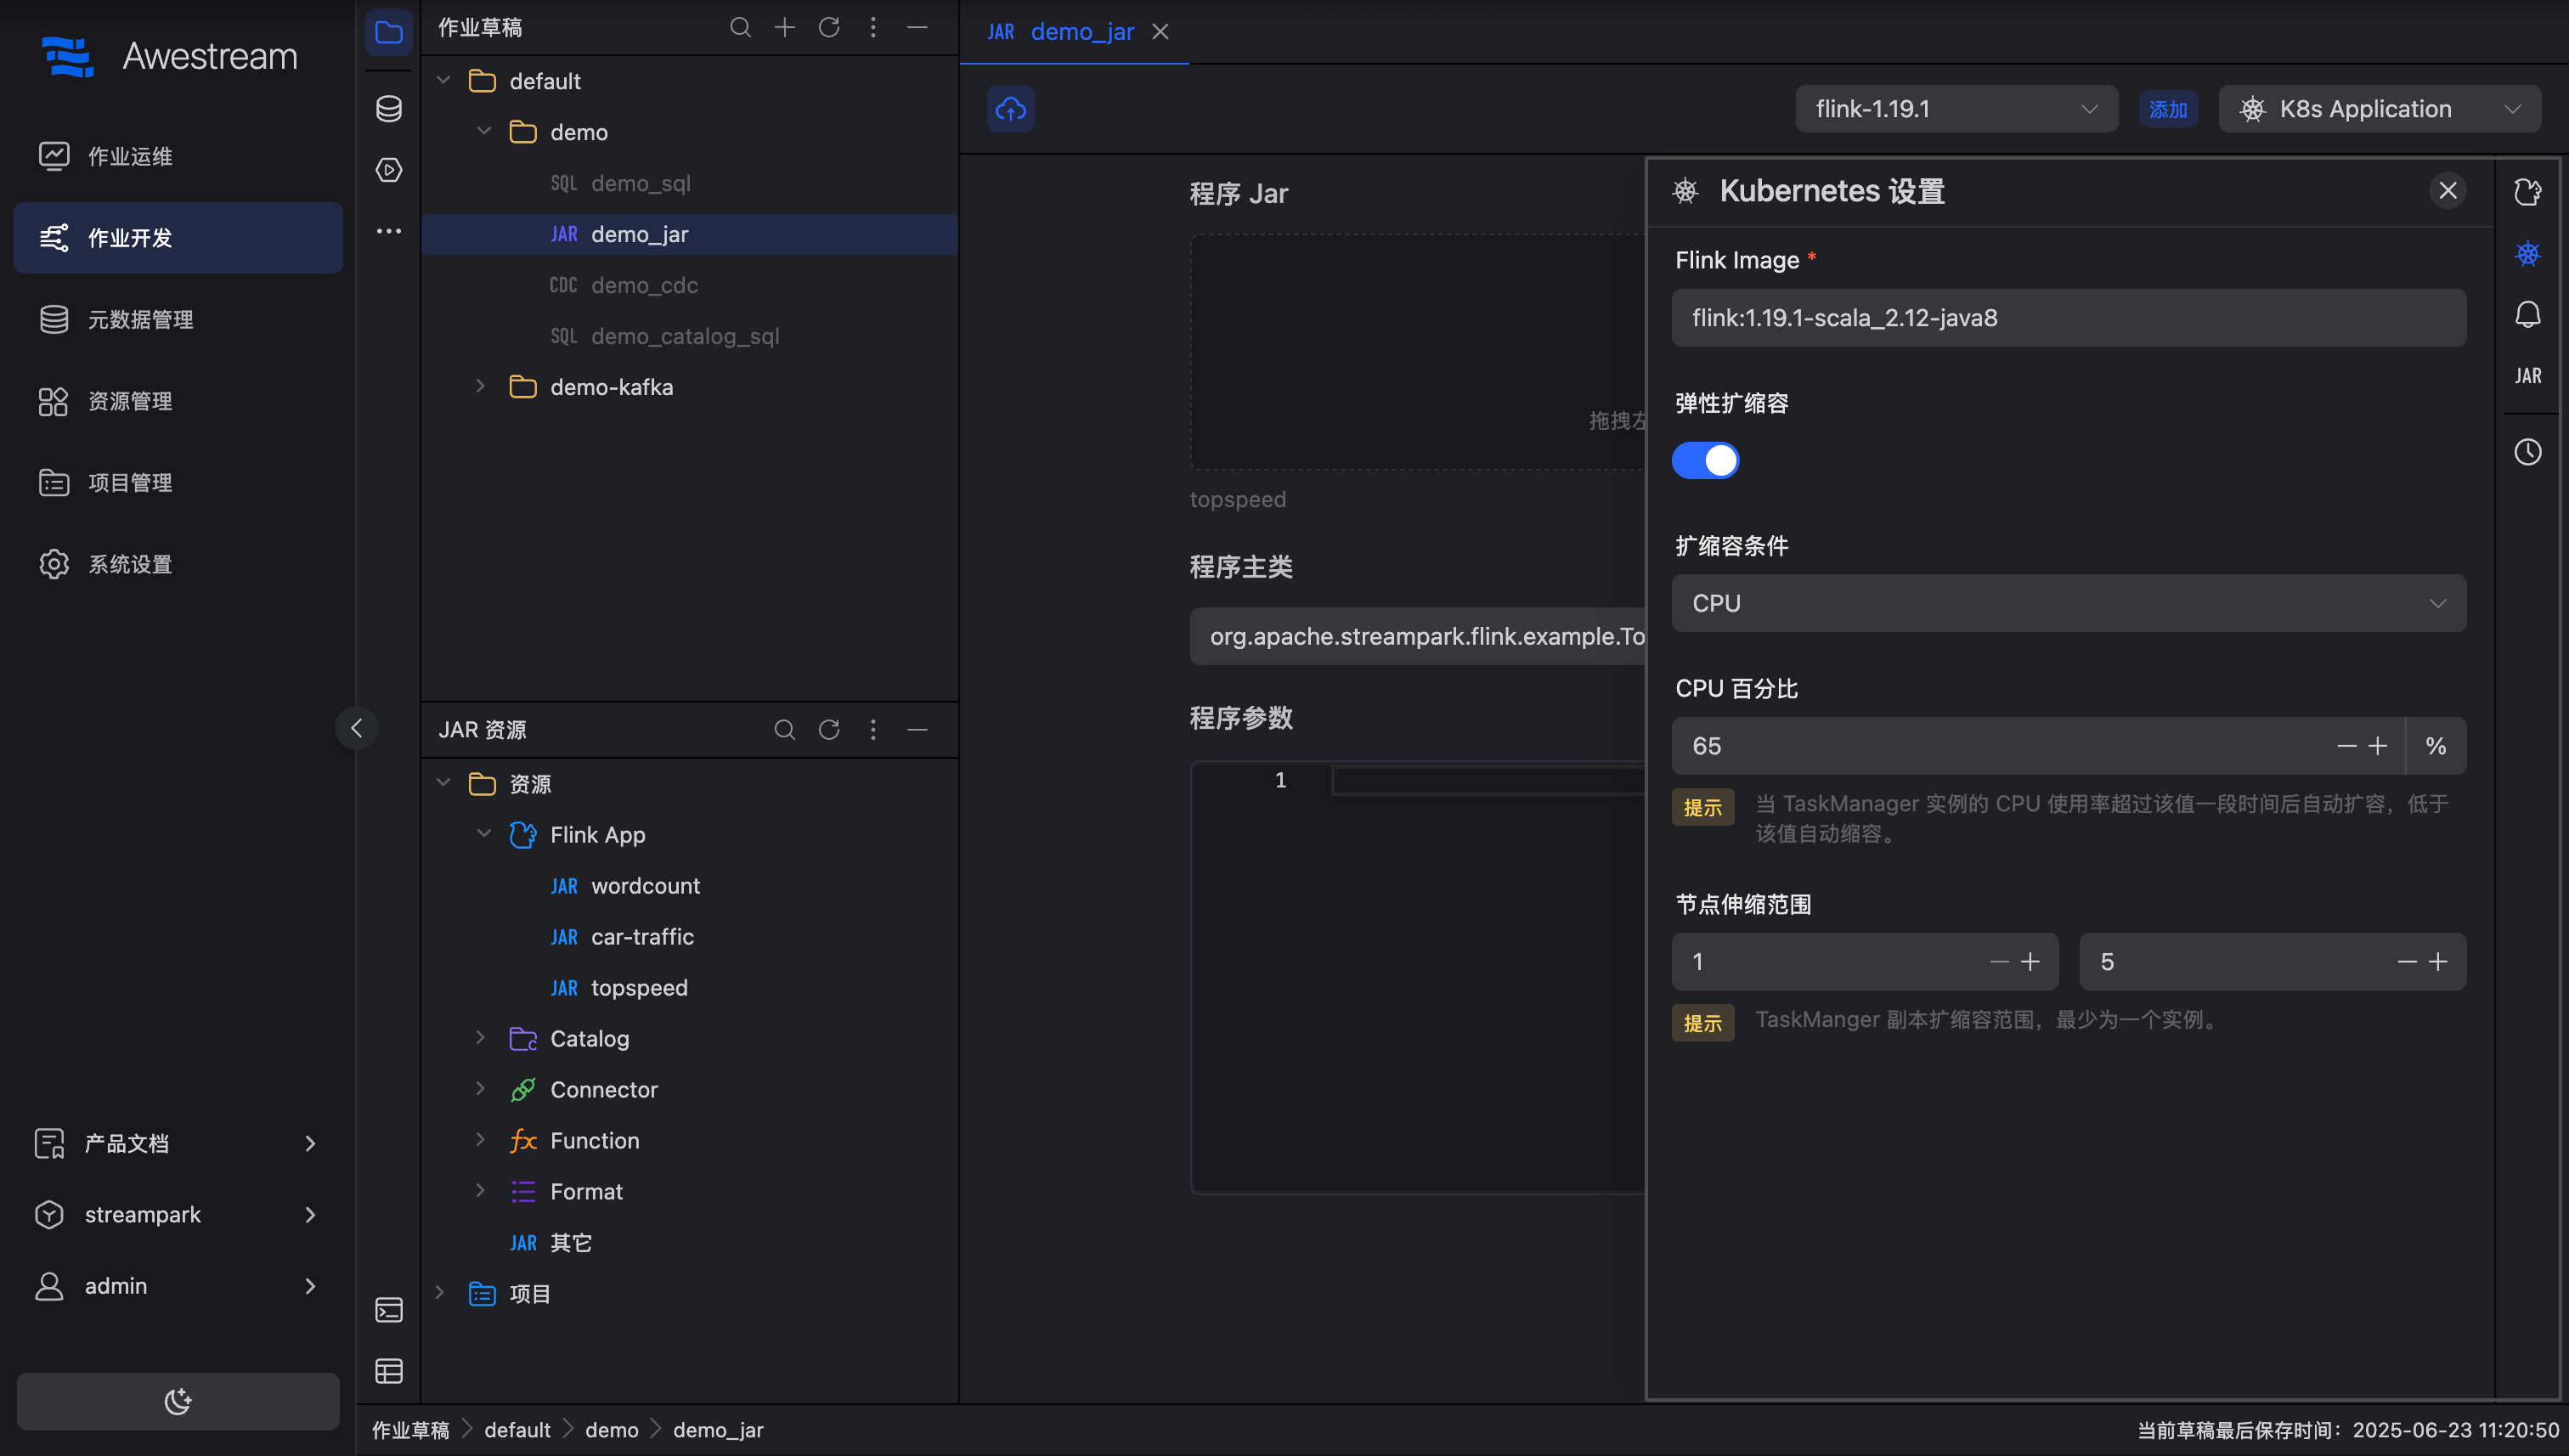Open the terminal console icon at bottom
This screenshot has height=1456, width=2569.
pos(389,1310)
